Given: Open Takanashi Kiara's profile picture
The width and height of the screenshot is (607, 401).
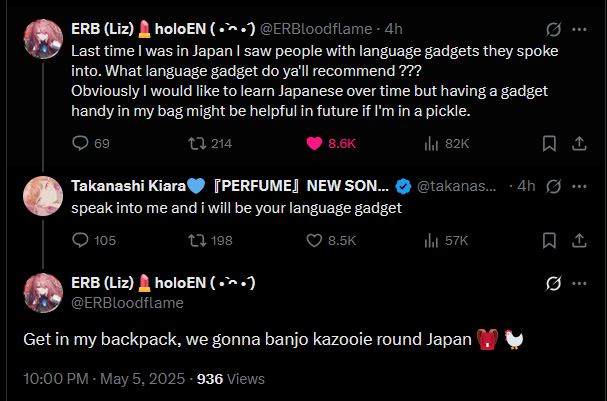Looking at the screenshot, I should [43, 196].
